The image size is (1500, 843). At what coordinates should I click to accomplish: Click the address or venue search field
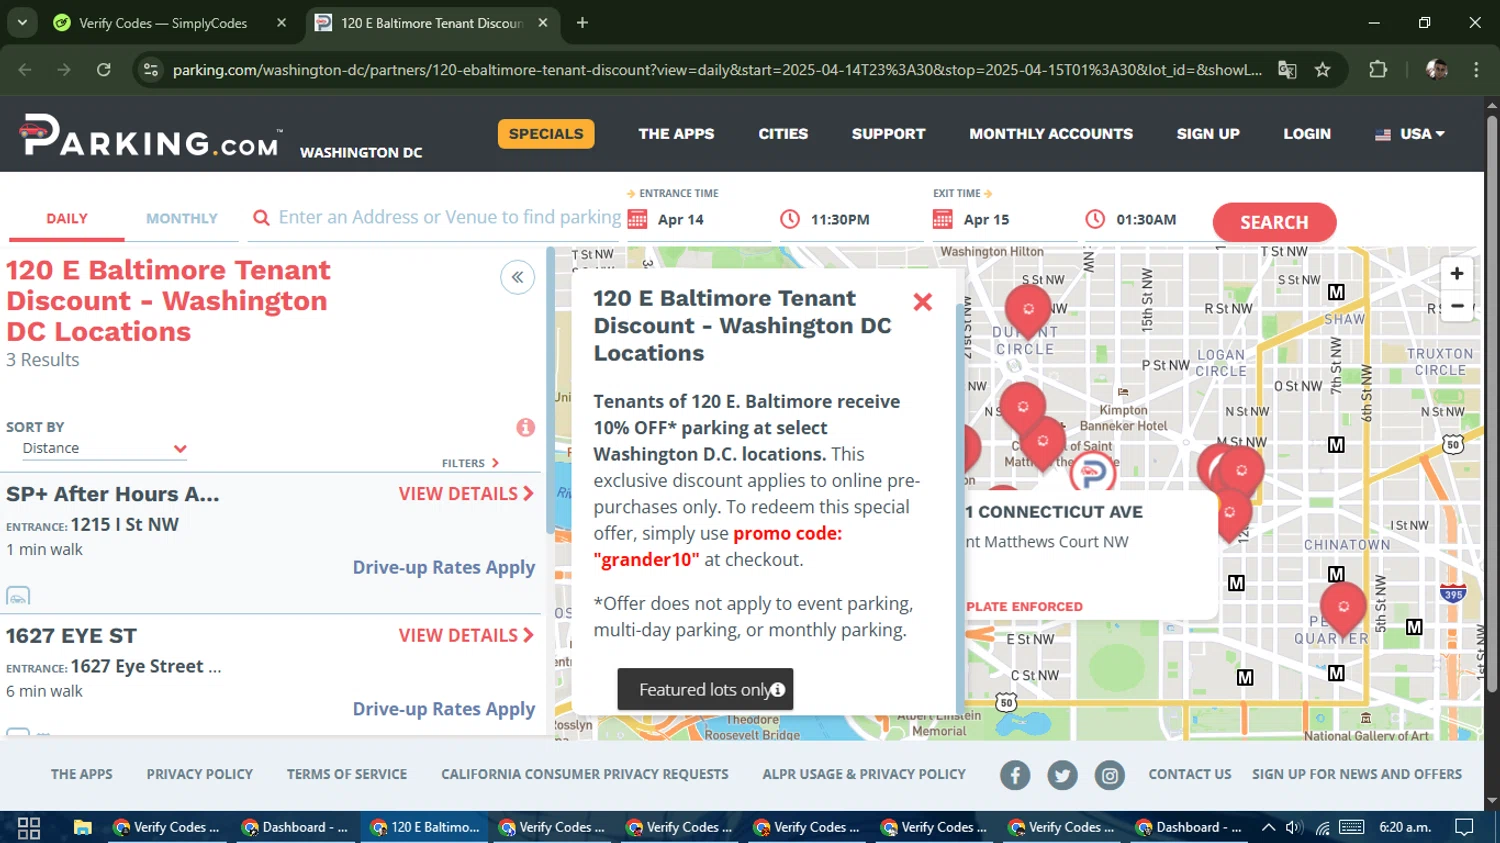(448, 218)
